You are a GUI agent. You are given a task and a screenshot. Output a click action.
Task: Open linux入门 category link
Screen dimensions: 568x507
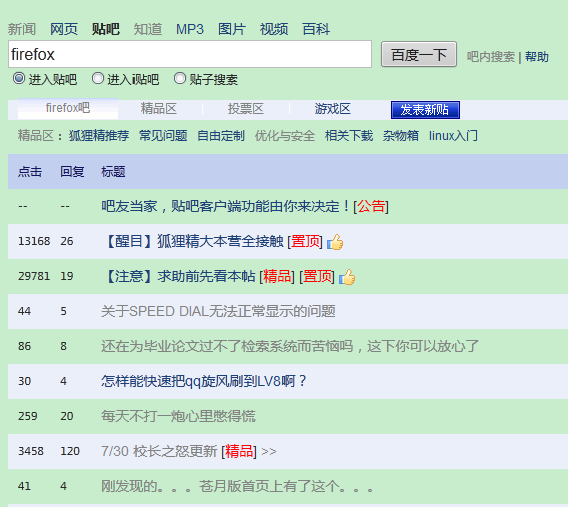click(453, 136)
